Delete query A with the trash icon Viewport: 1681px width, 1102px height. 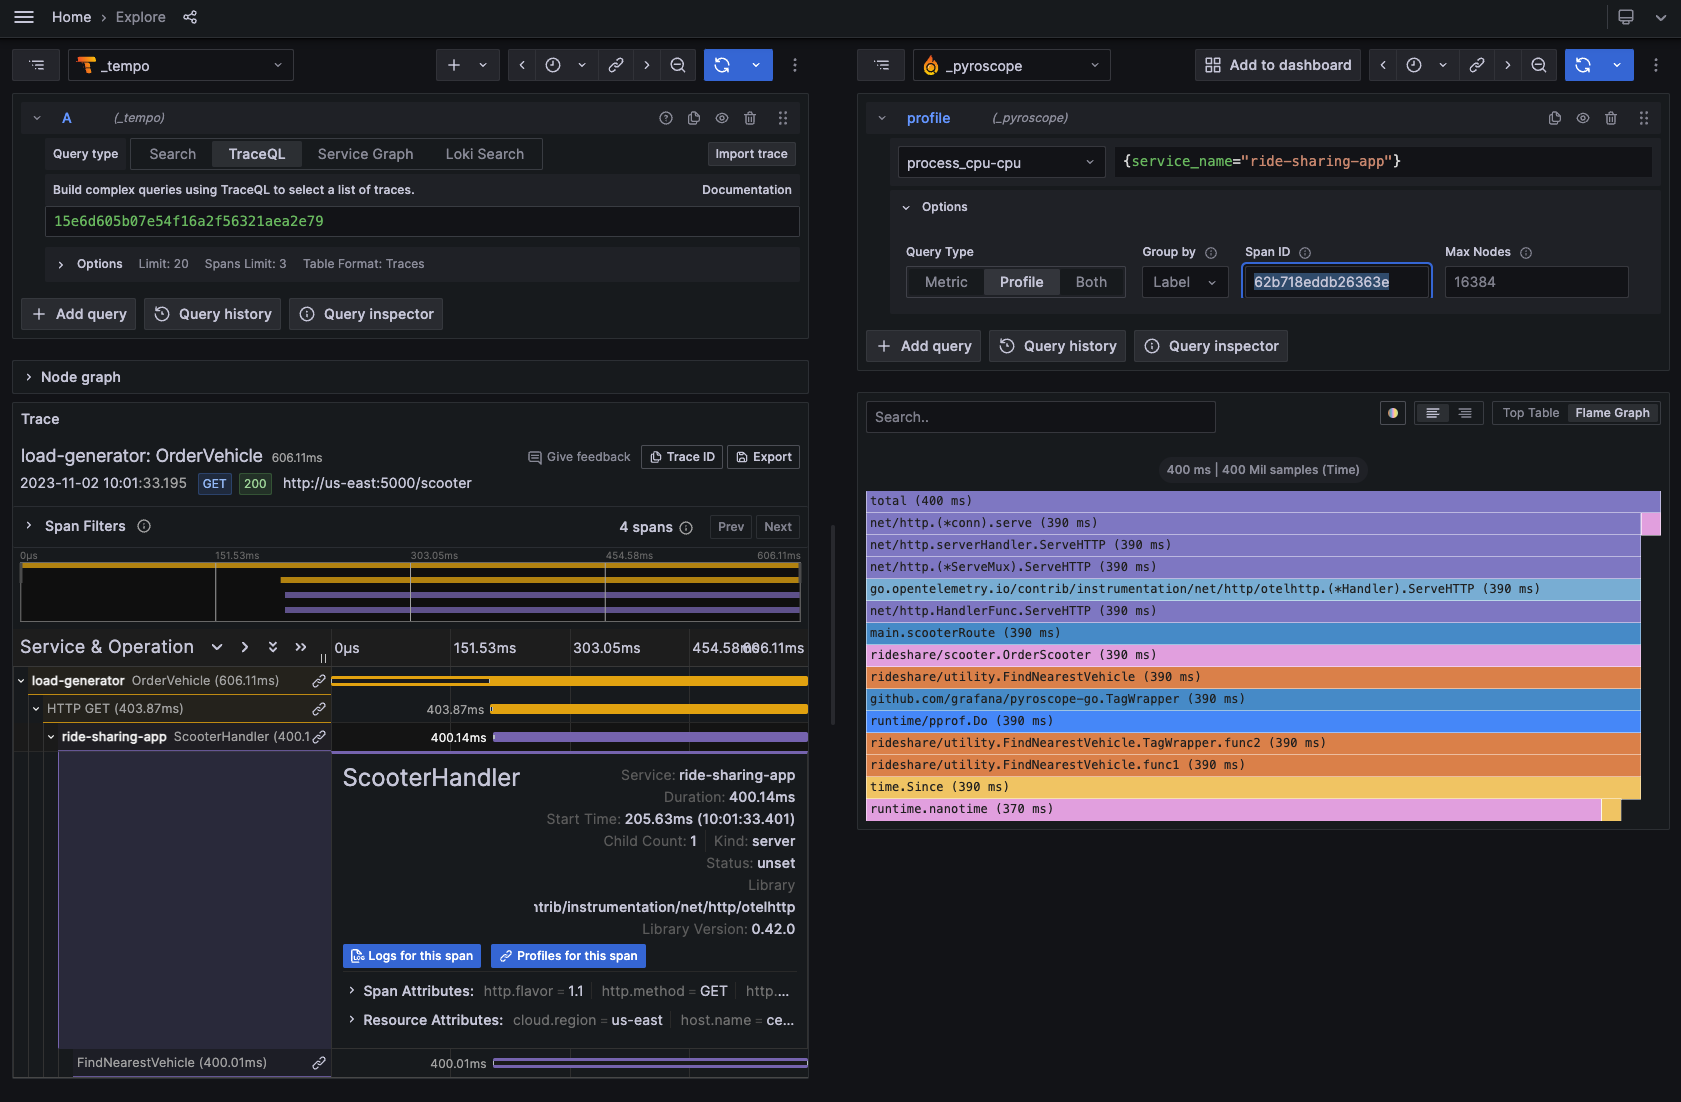[x=750, y=118]
